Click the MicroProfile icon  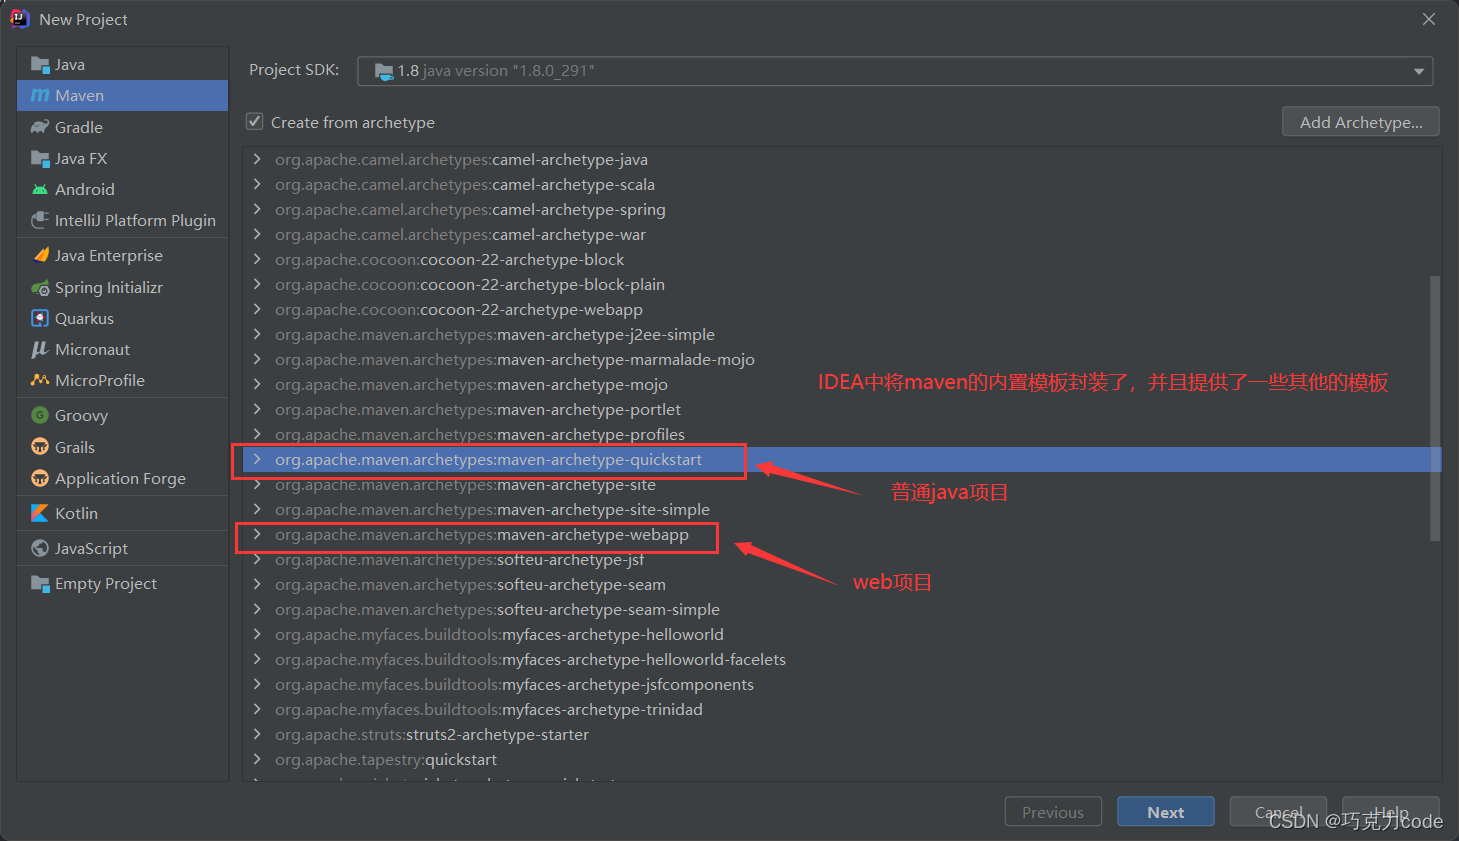[40, 380]
